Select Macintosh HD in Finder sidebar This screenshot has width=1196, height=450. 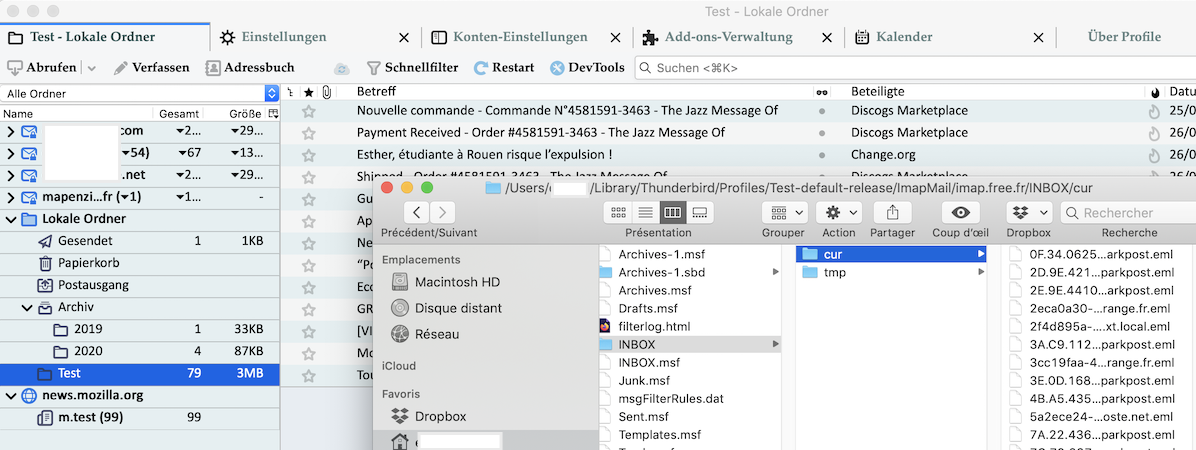click(x=445, y=282)
